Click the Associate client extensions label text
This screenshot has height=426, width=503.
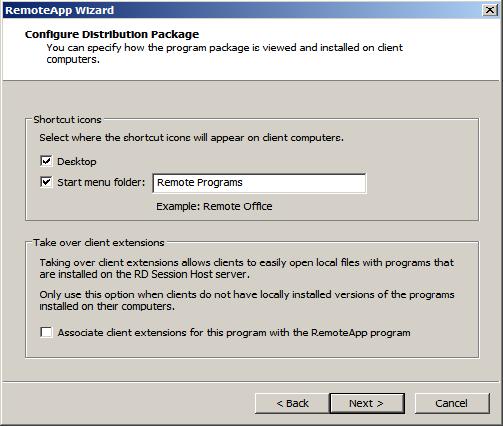click(x=234, y=333)
